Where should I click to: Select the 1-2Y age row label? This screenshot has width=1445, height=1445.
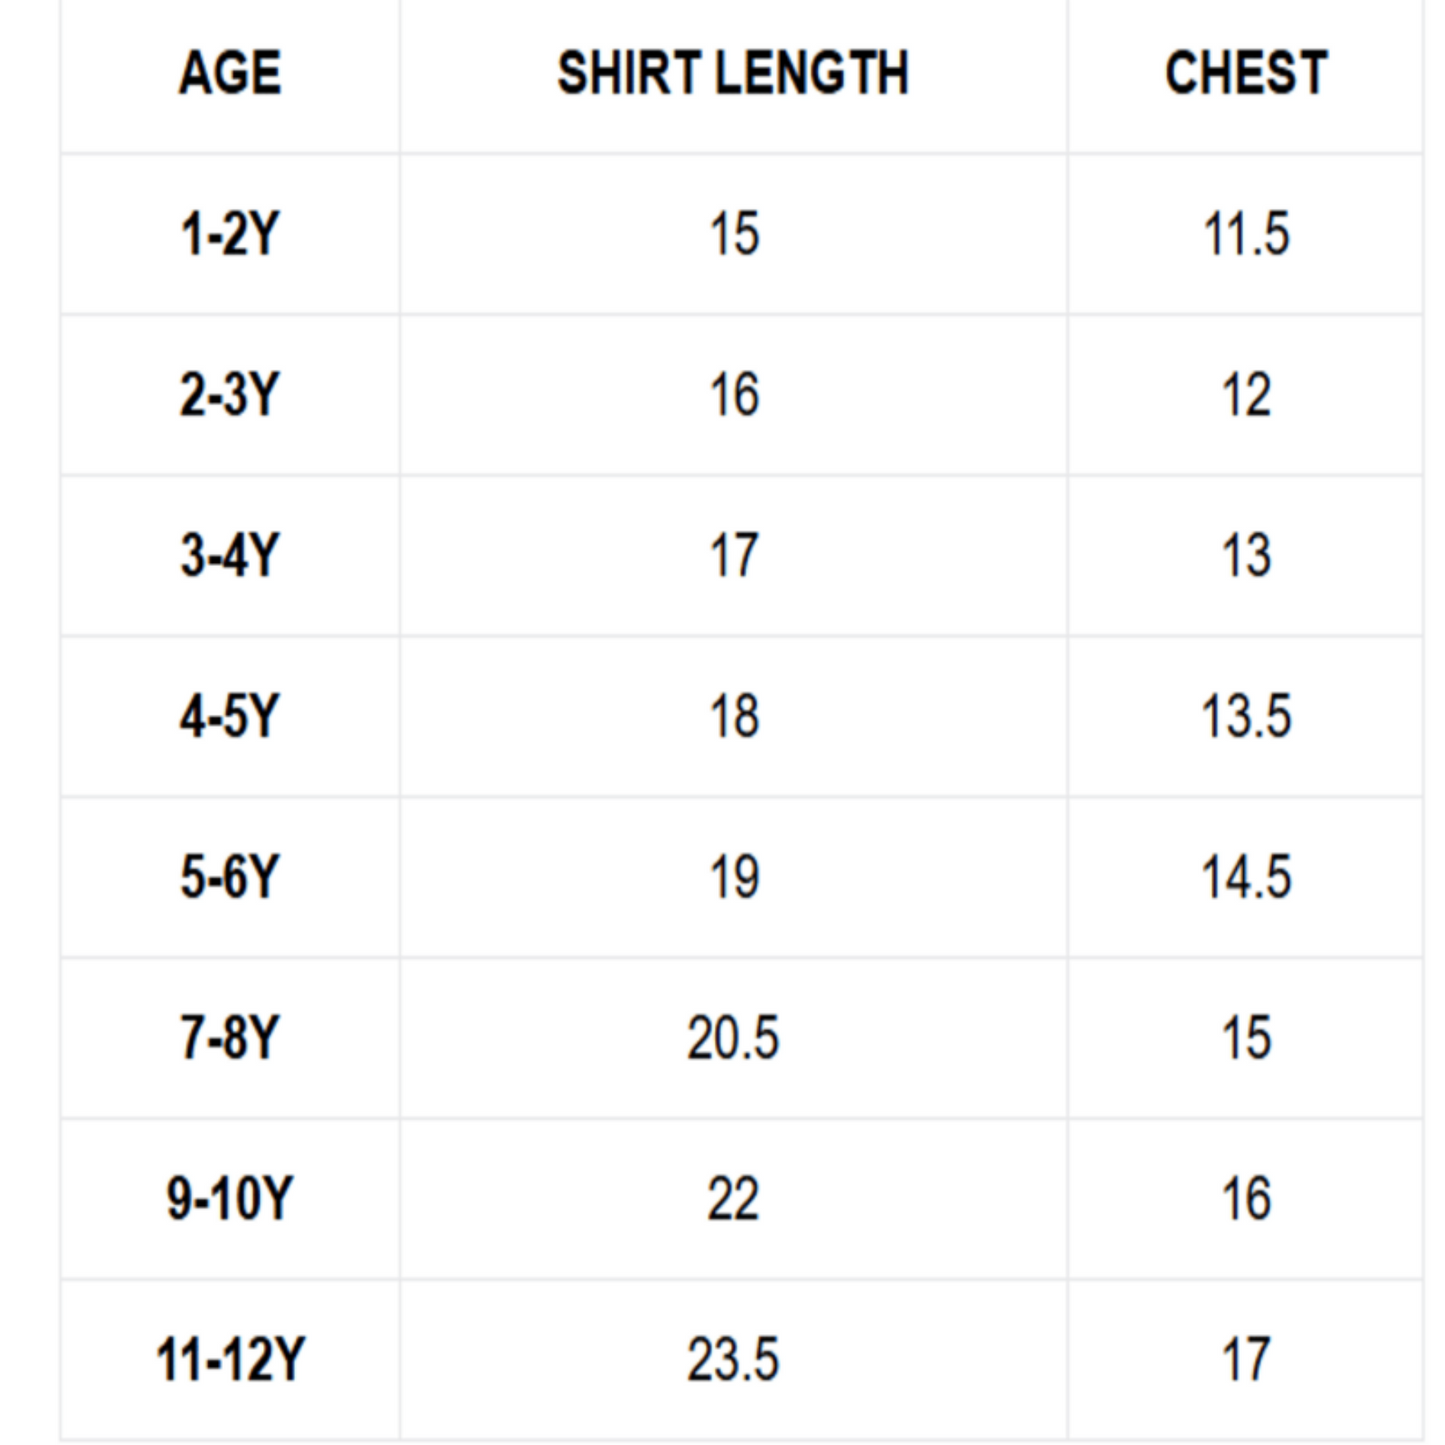coord(230,234)
